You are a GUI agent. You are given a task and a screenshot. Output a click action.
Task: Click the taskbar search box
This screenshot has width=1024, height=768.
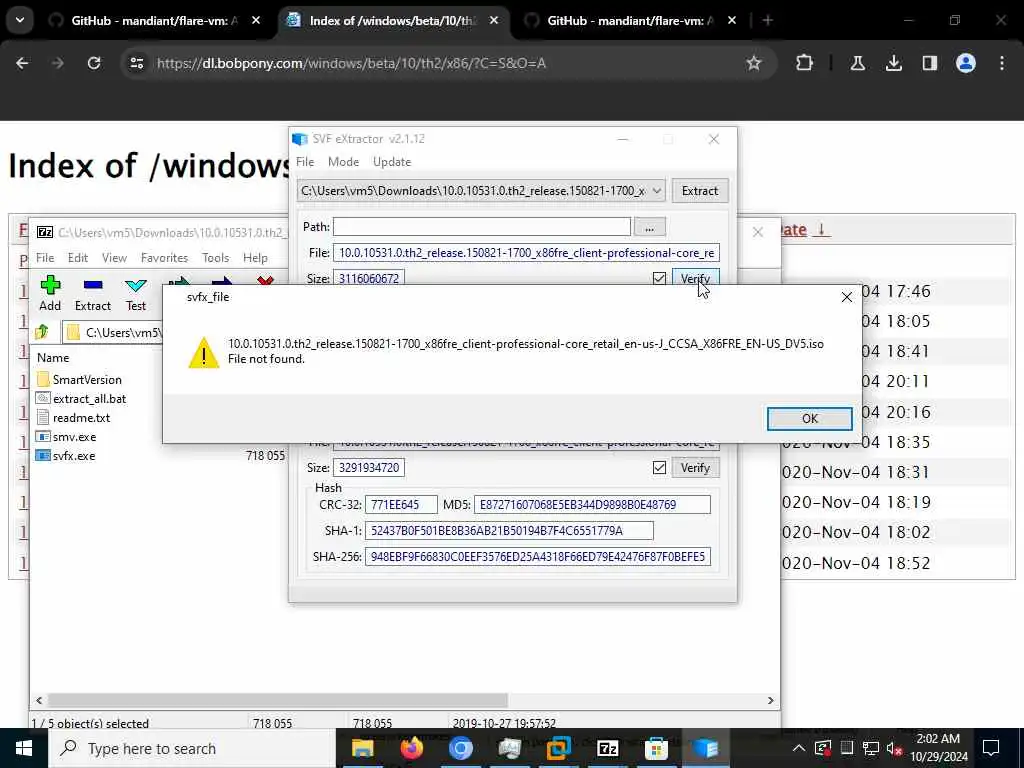(191, 748)
